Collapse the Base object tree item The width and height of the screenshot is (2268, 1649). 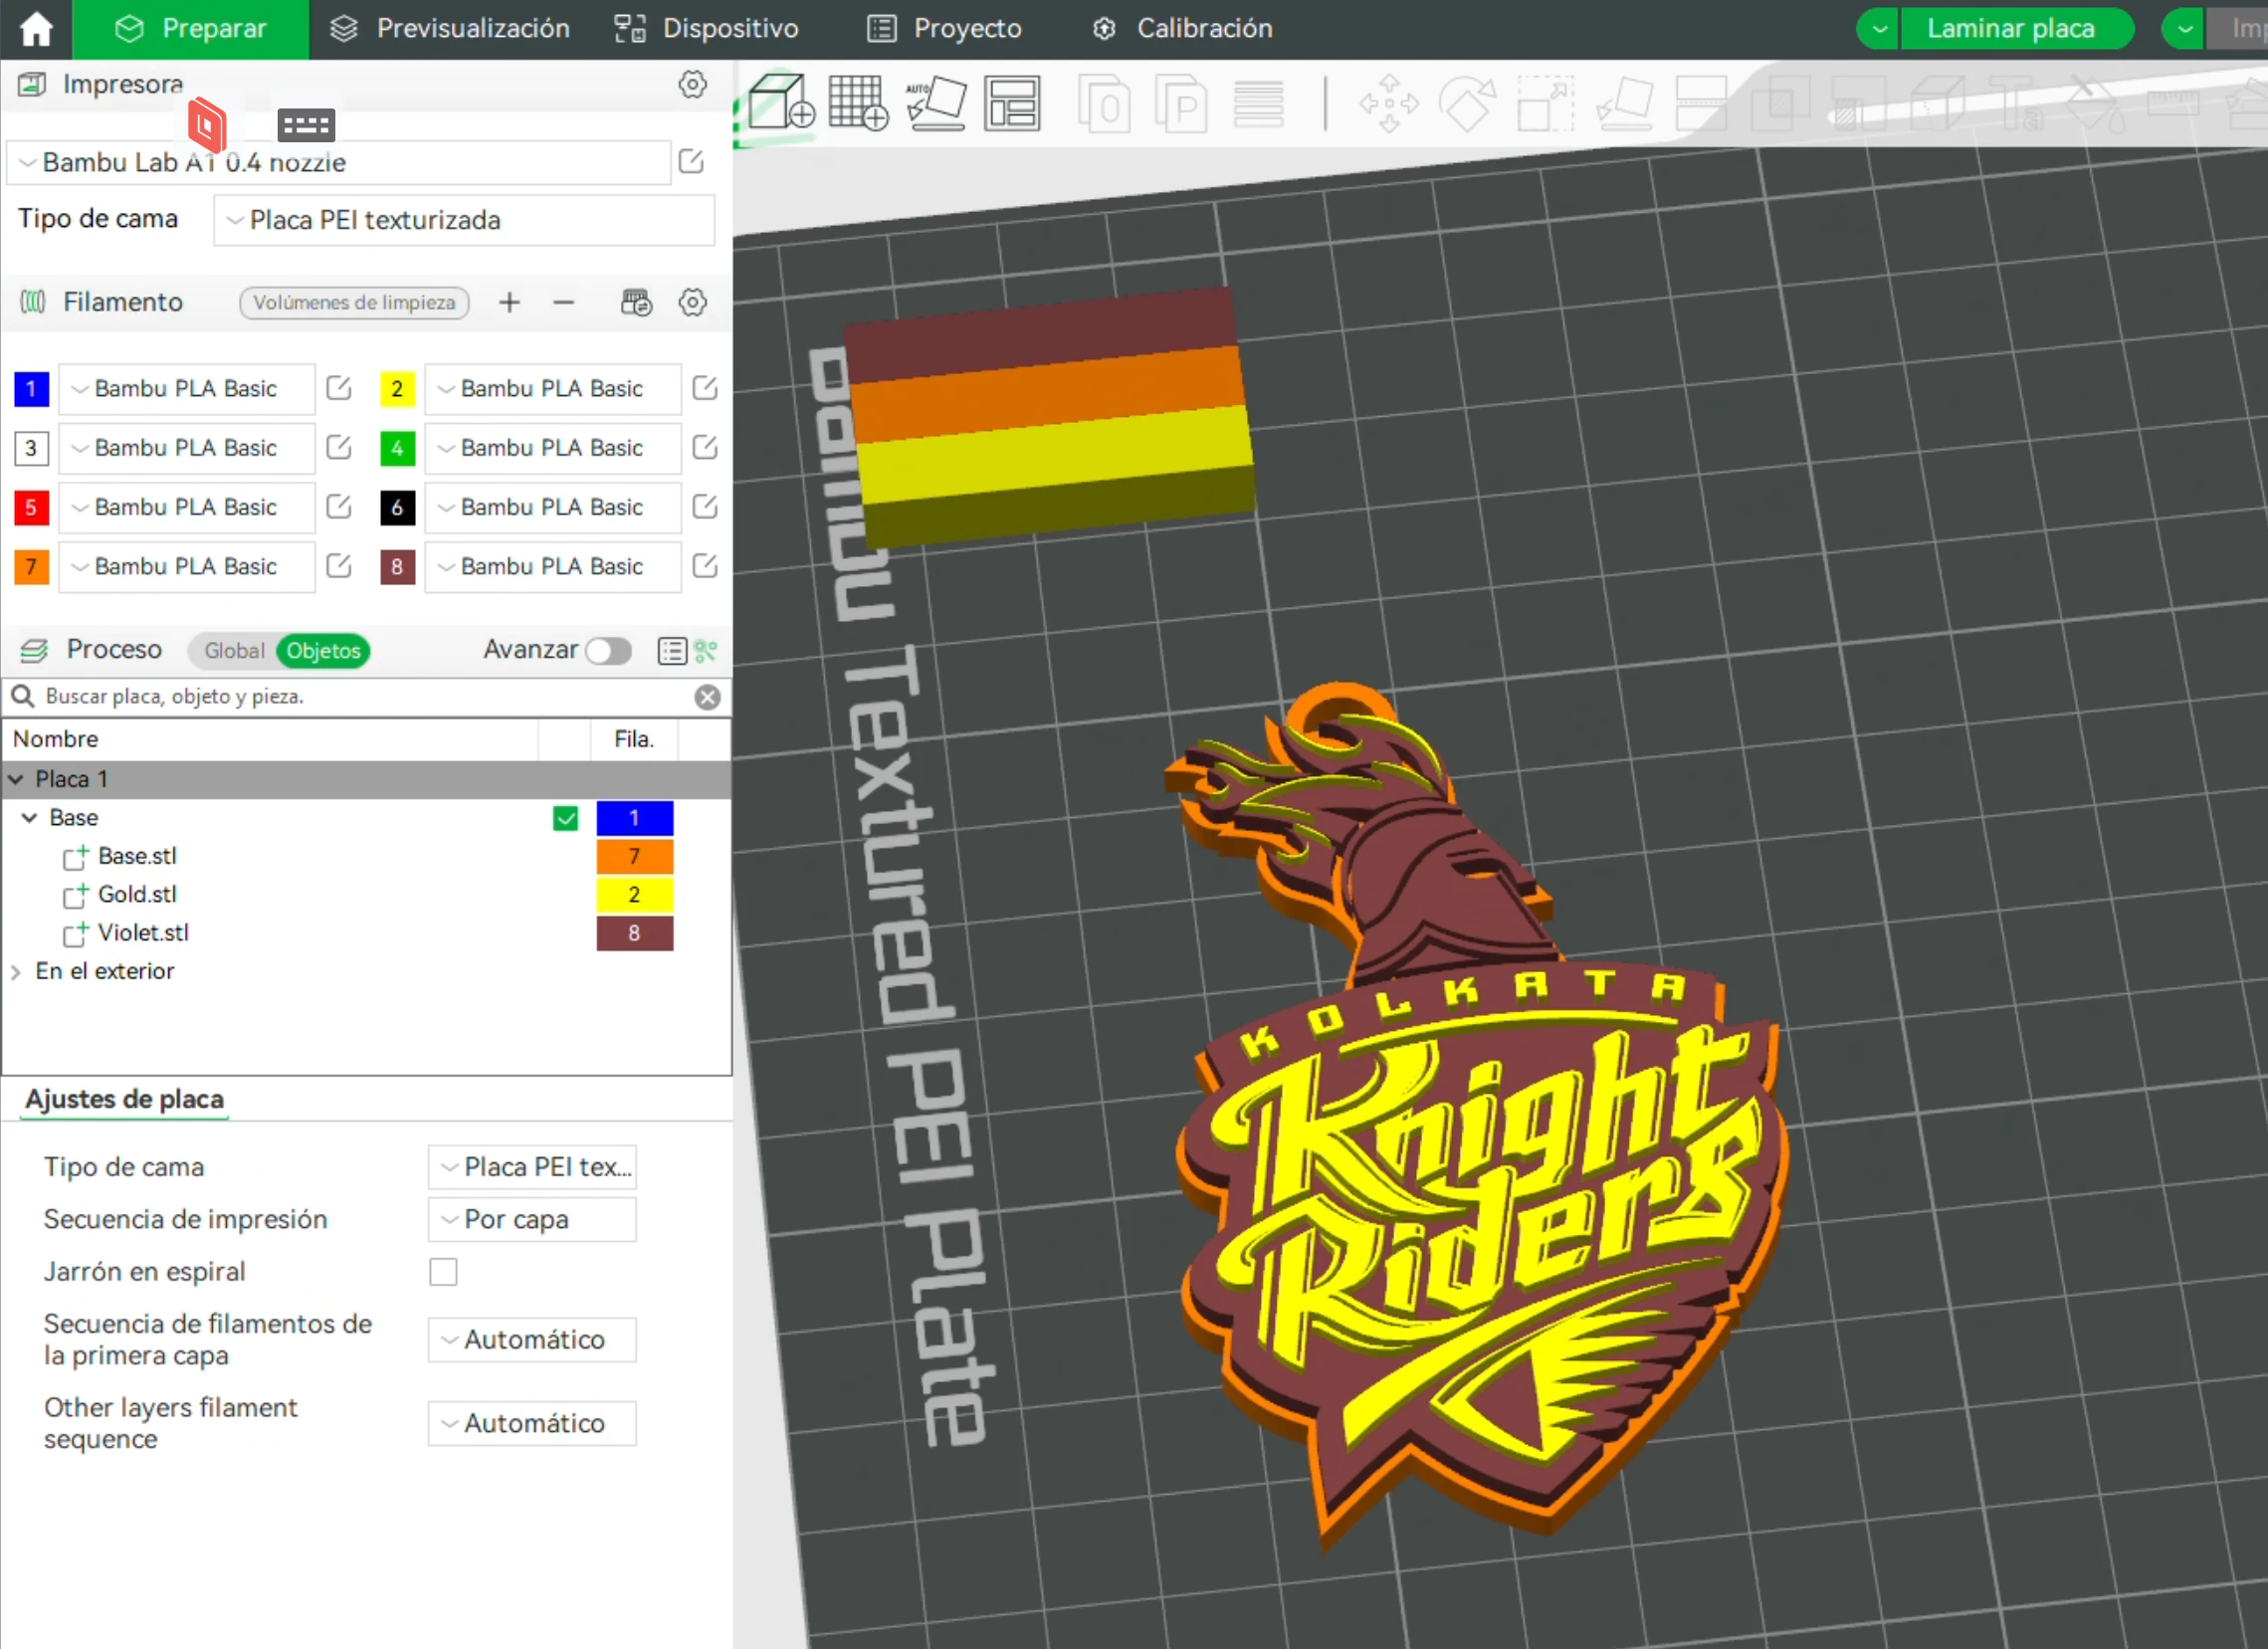tap(30, 818)
